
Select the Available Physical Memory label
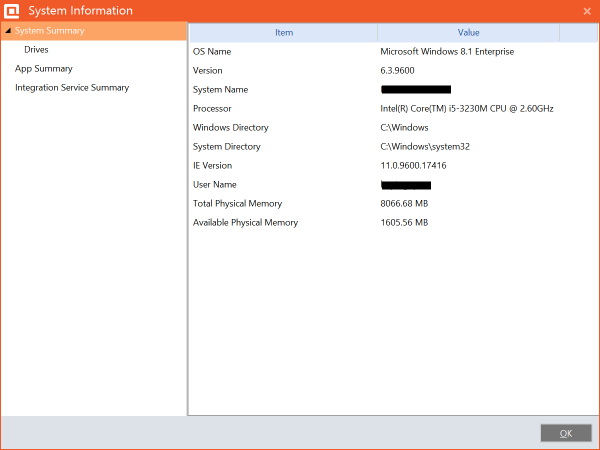pyautogui.click(x=245, y=223)
